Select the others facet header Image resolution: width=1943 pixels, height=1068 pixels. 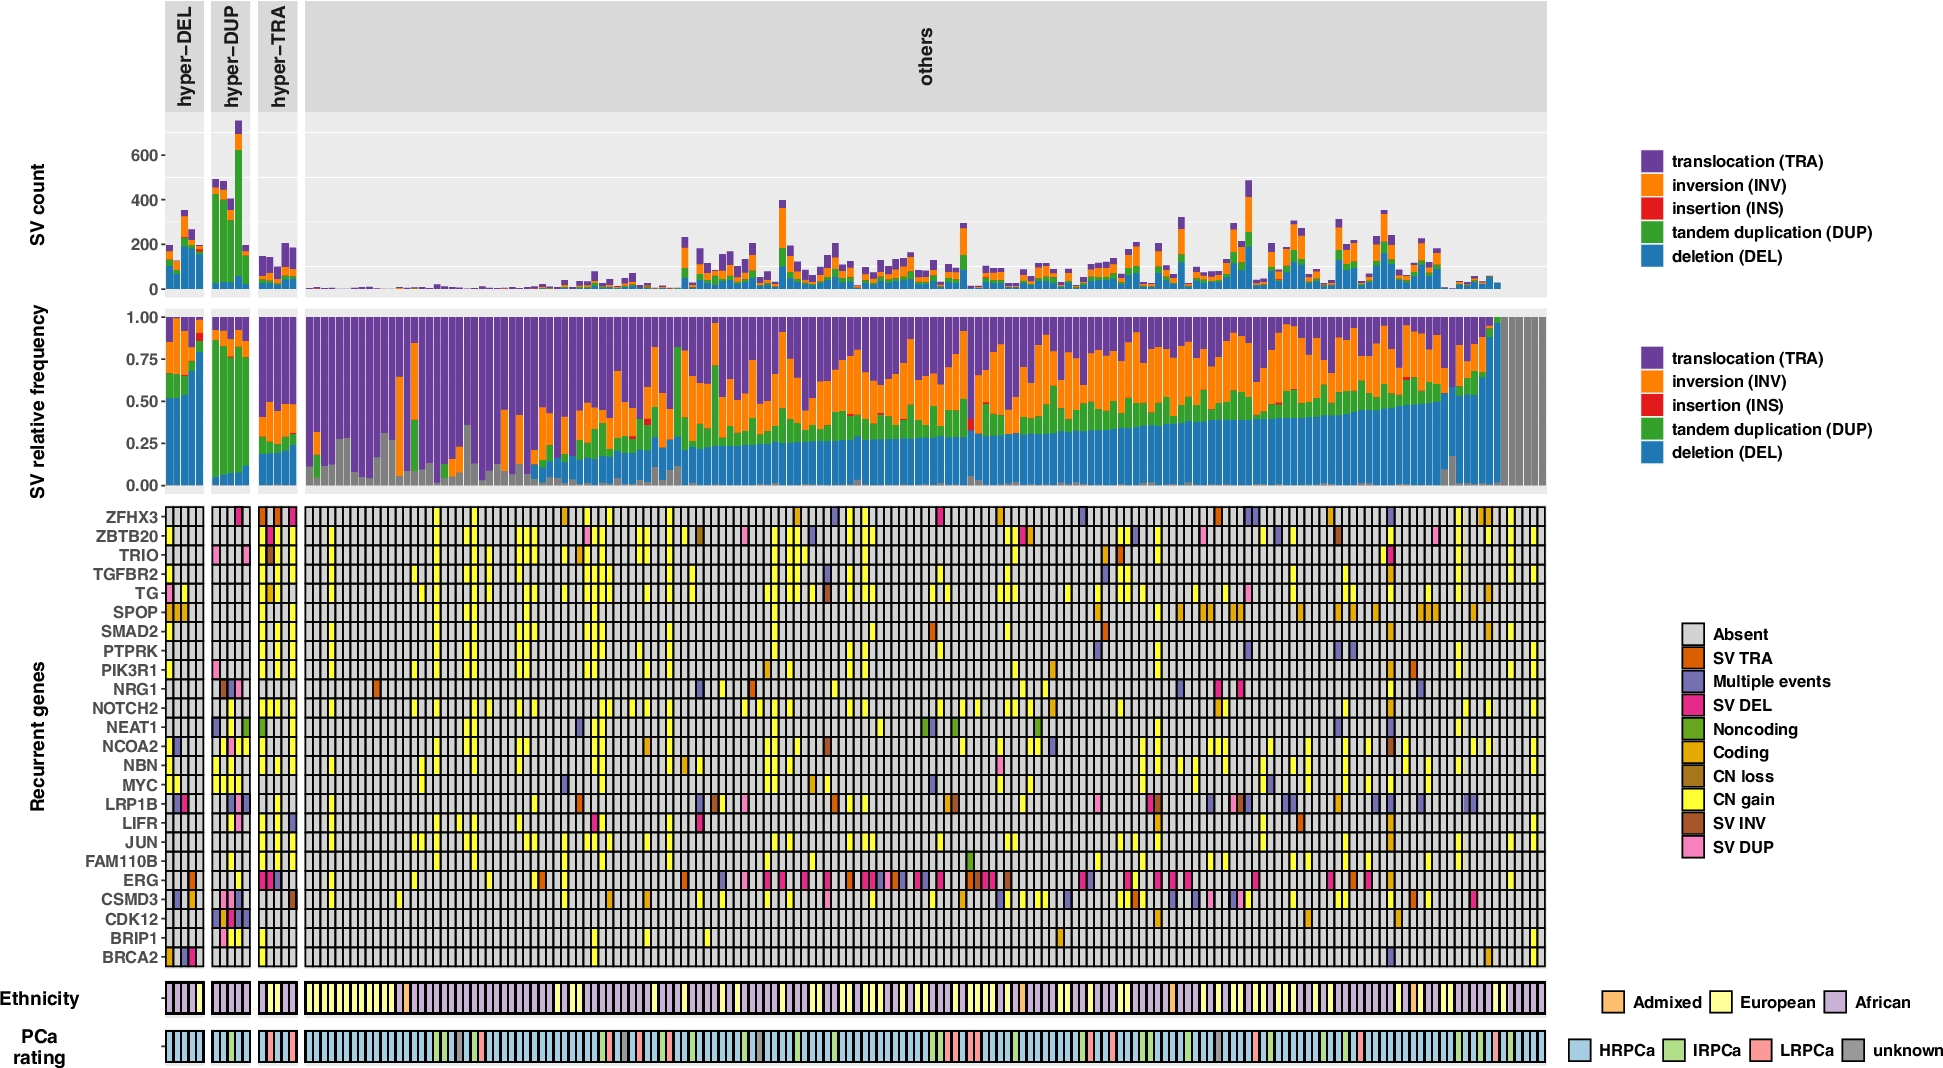pos(926,56)
